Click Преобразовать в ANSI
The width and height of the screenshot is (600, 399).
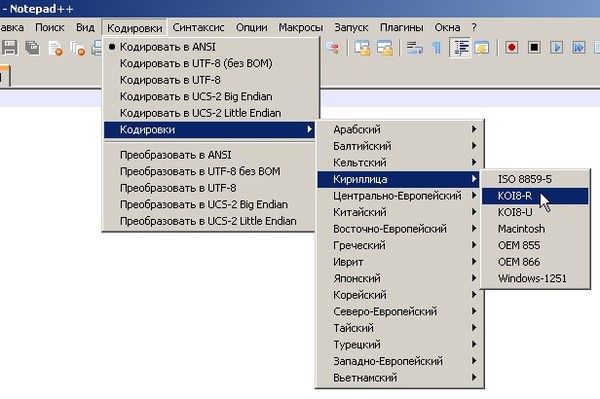tap(209, 155)
